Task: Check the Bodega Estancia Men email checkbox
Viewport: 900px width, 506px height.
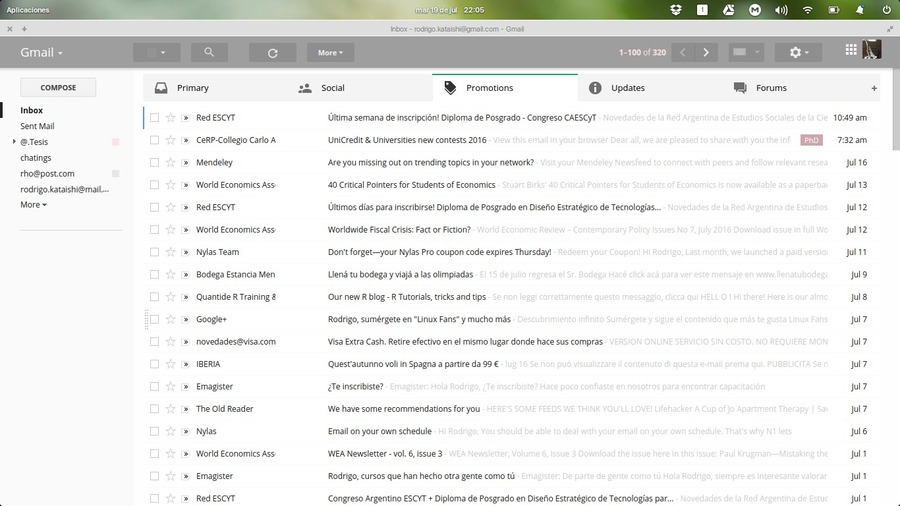Action: (x=154, y=274)
